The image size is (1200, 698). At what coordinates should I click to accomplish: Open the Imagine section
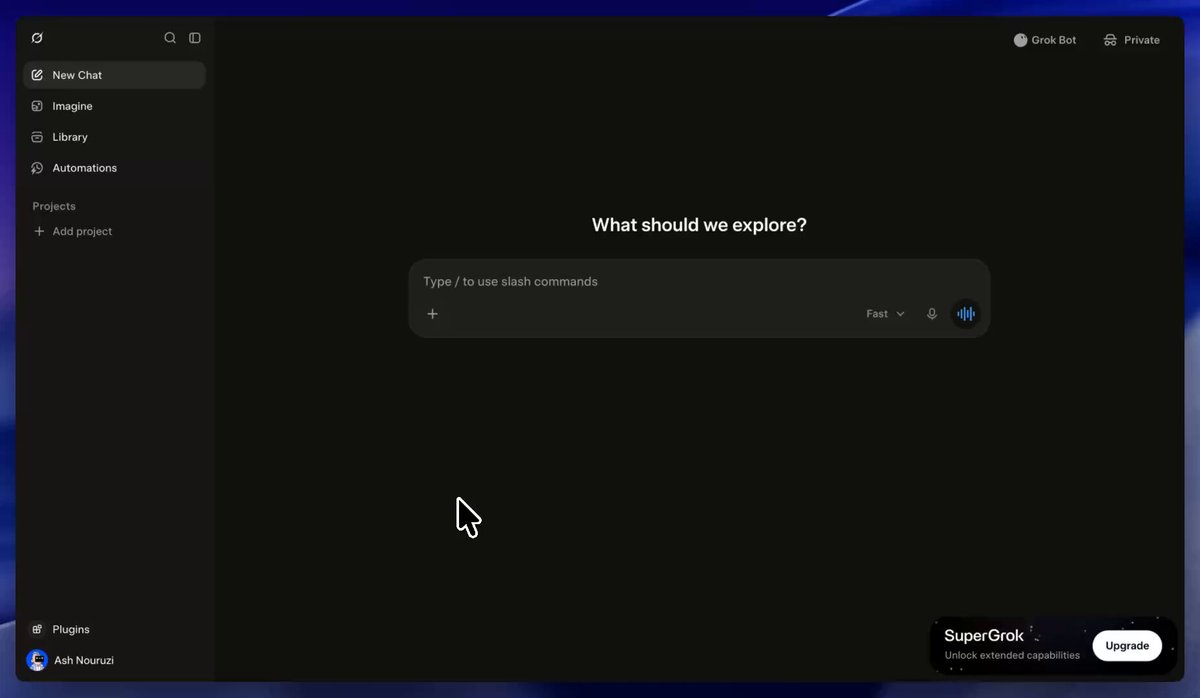click(x=114, y=106)
